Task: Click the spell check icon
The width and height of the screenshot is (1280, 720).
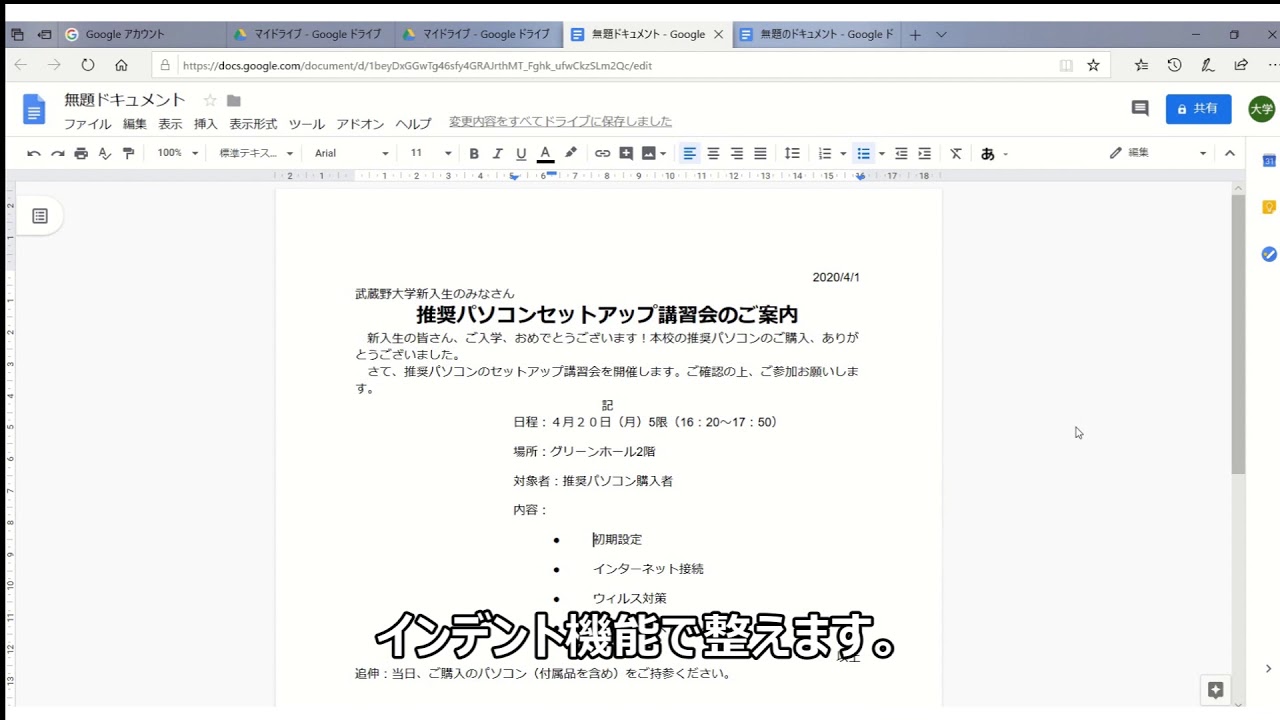Action: [x=104, y=153]
